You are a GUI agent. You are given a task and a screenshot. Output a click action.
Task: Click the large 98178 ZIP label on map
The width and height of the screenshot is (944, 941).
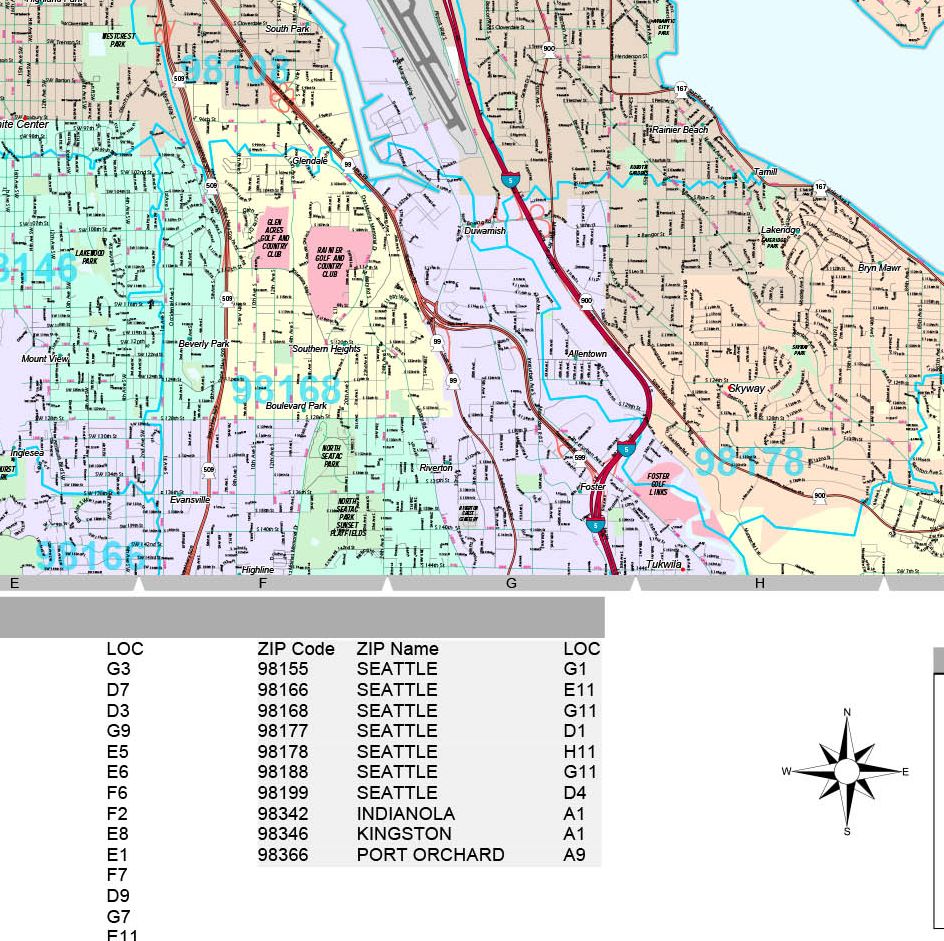[x=750, y=462]
